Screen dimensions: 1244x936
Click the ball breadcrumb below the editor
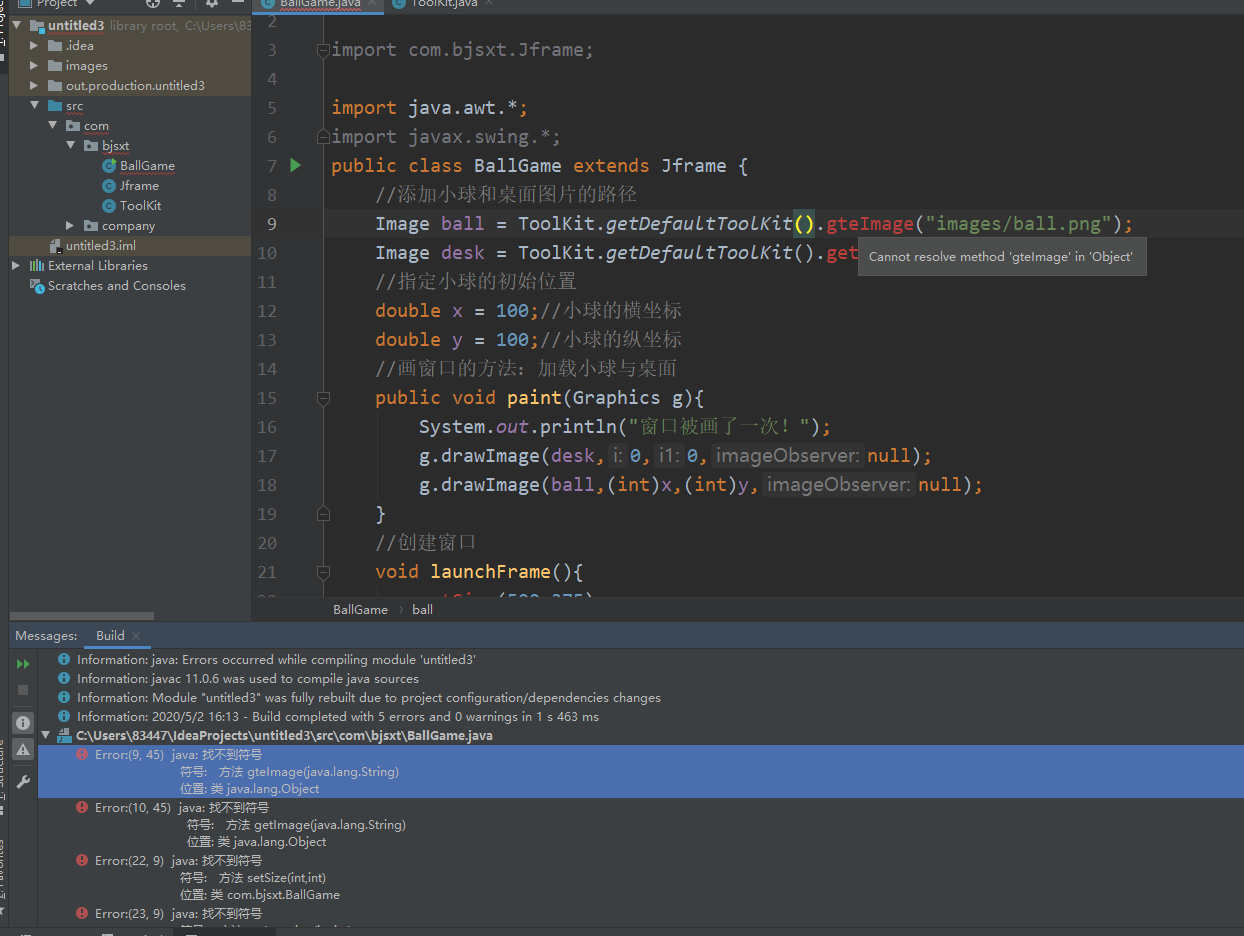423,609
